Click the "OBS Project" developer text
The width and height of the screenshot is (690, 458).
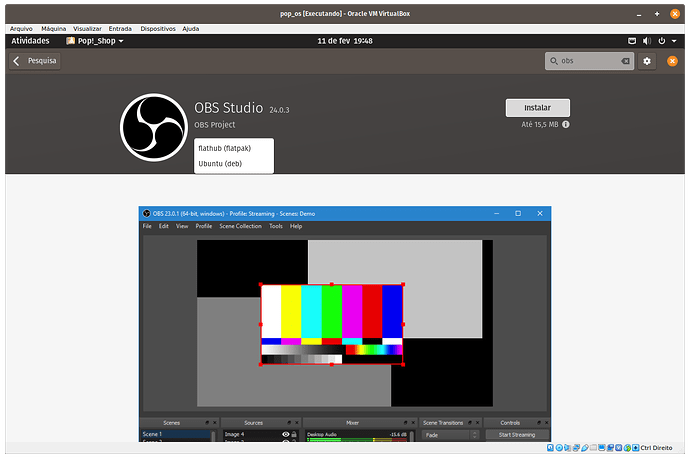[x=215, y=125]
